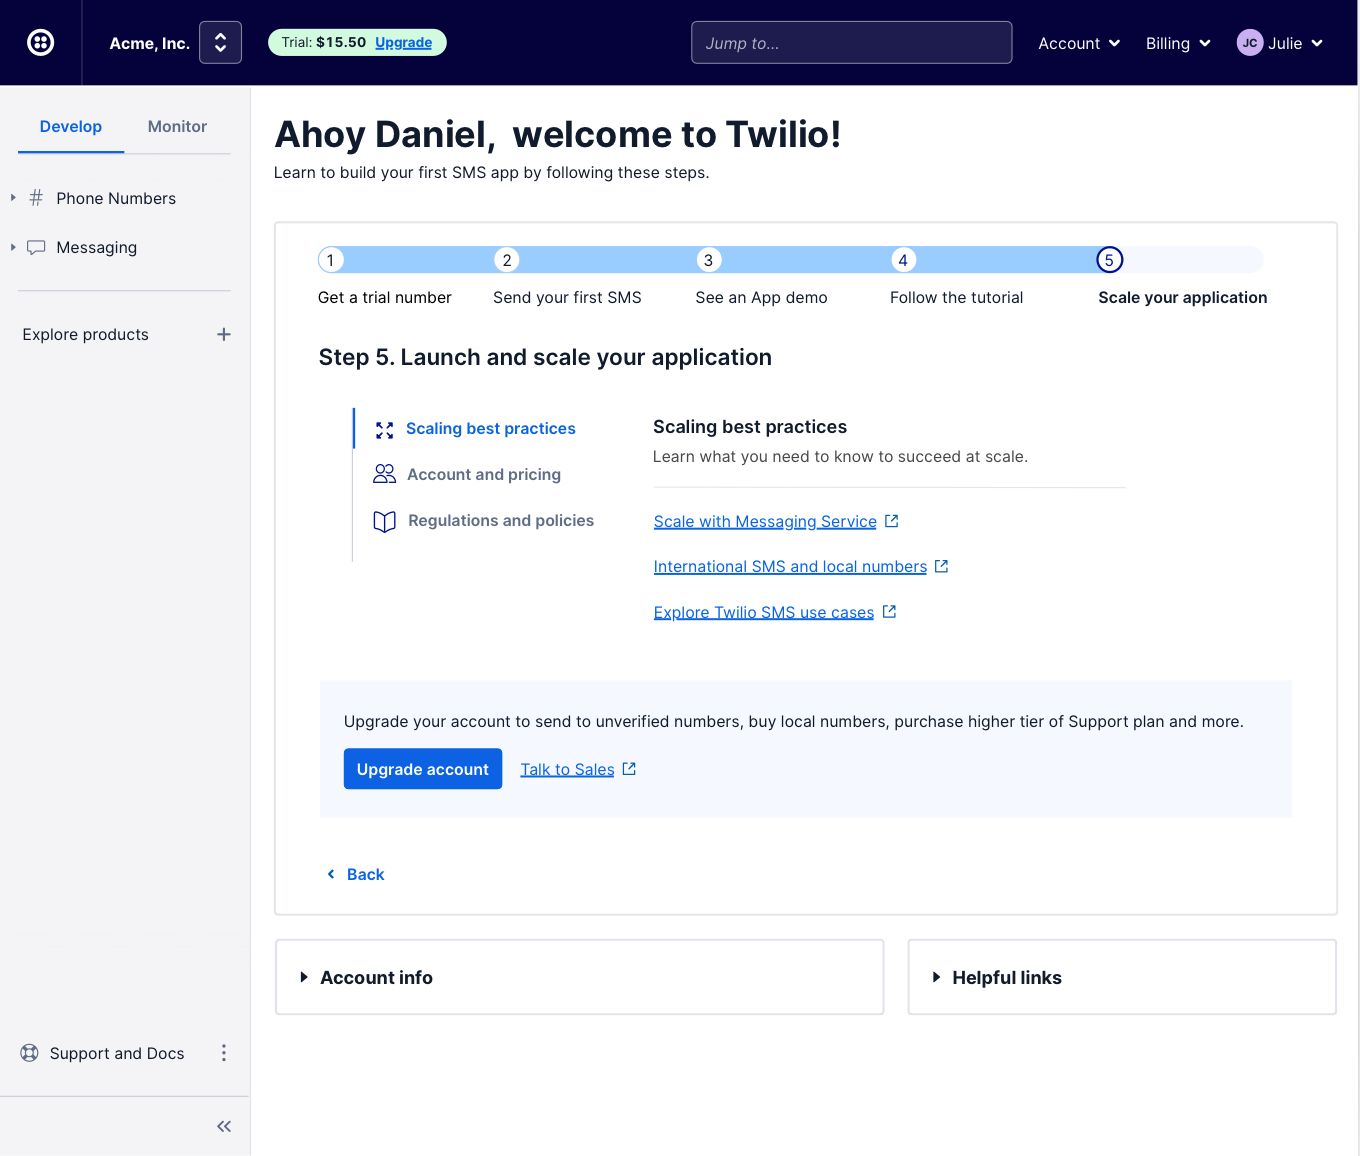Click the plus icon beside Explore products
The image size is (1360, 1156).
tap(224, 334)
